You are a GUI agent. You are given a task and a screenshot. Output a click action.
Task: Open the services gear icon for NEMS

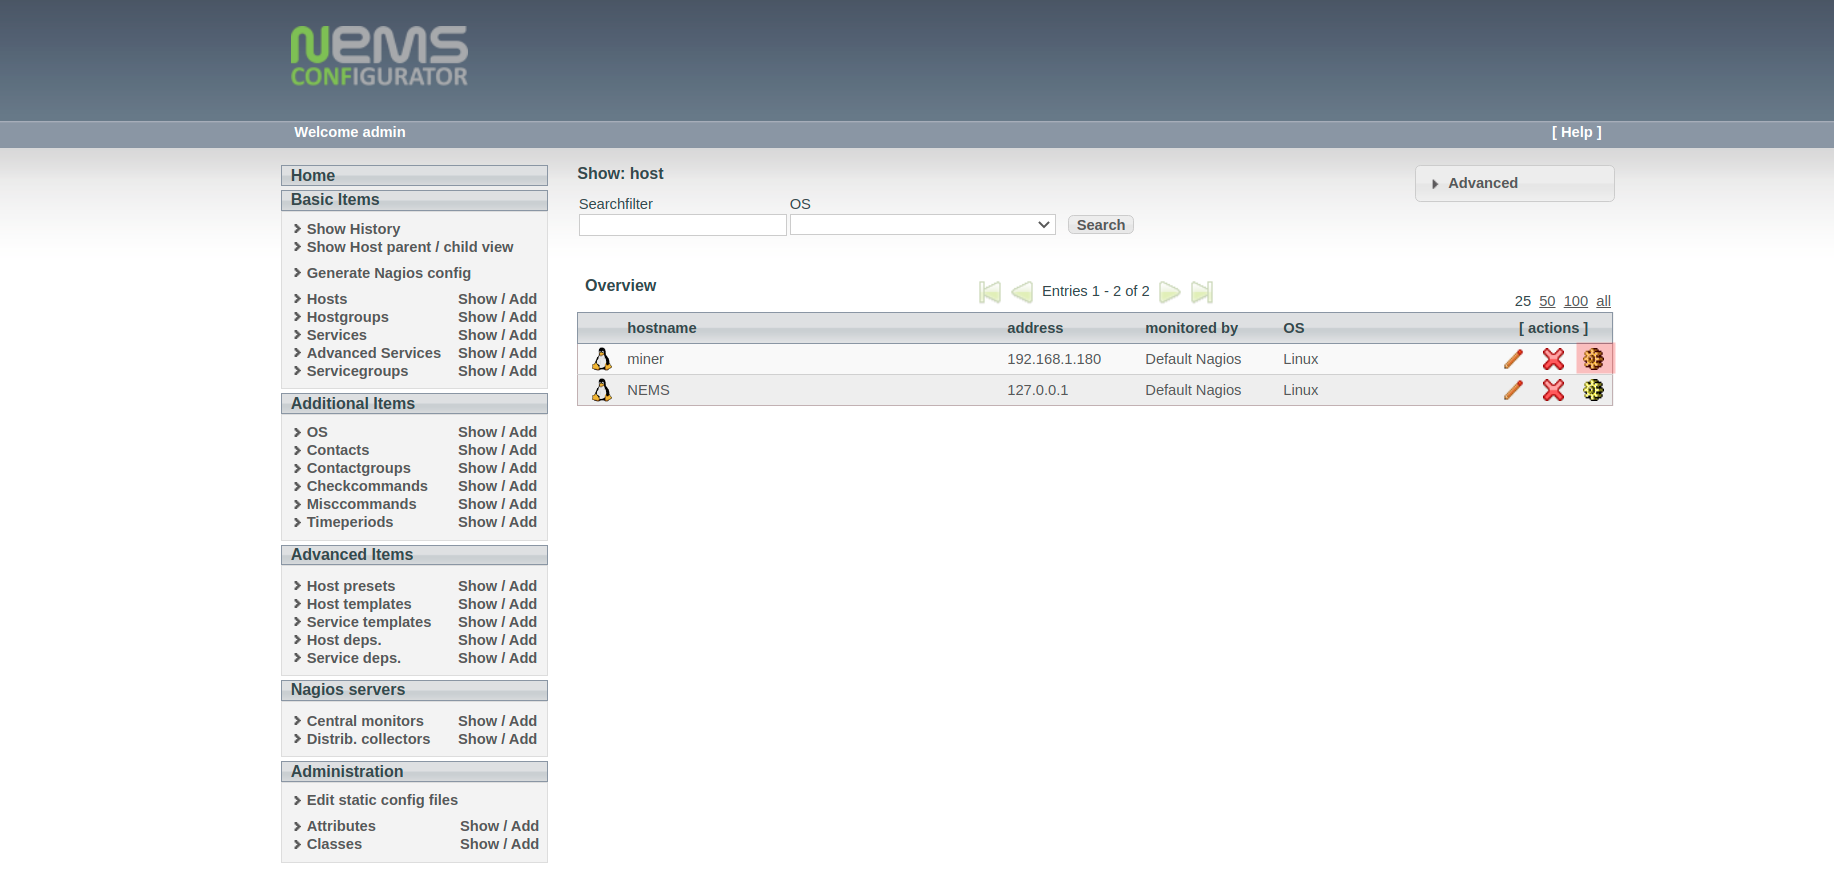point(1593,390)
